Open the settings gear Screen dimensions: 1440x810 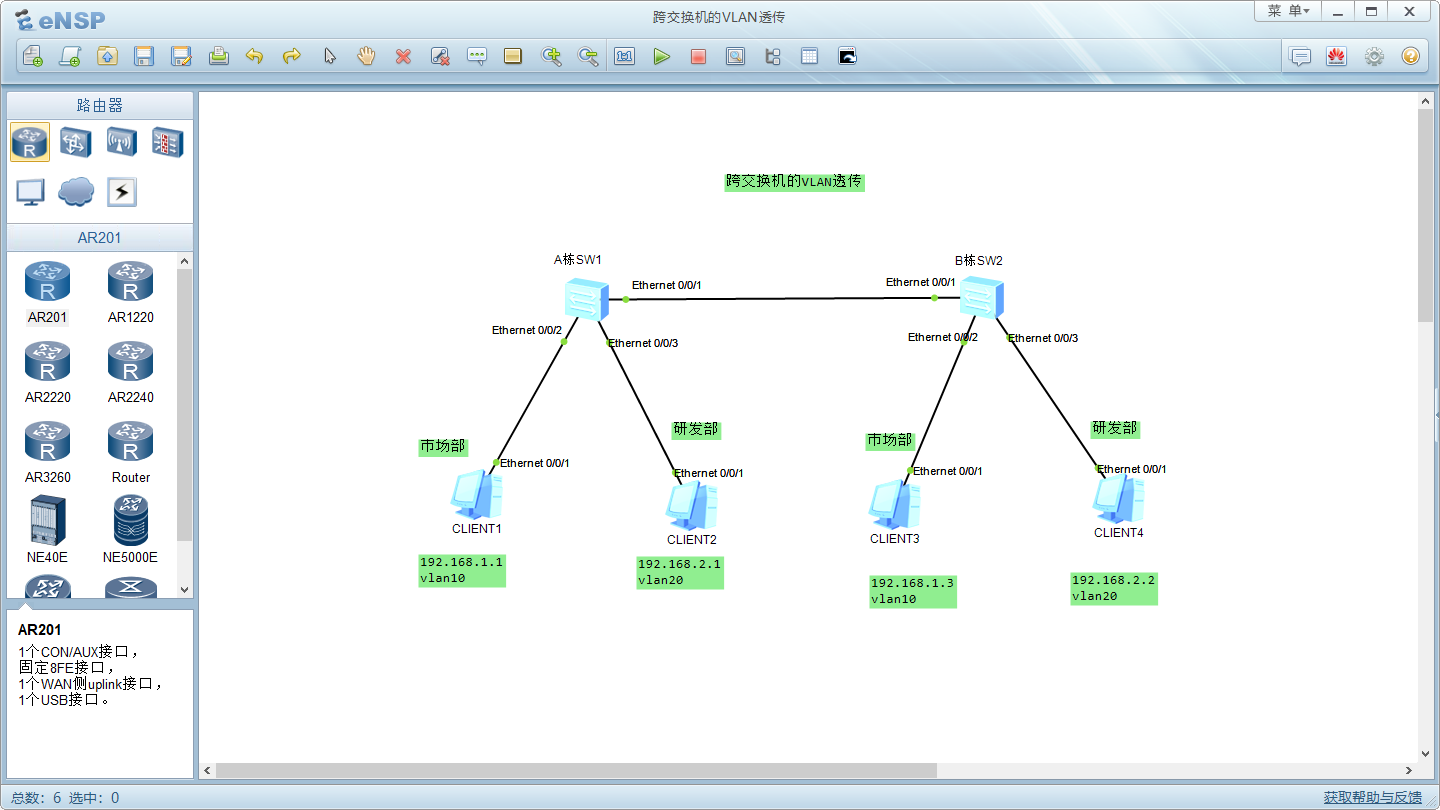coord(1374,57)
